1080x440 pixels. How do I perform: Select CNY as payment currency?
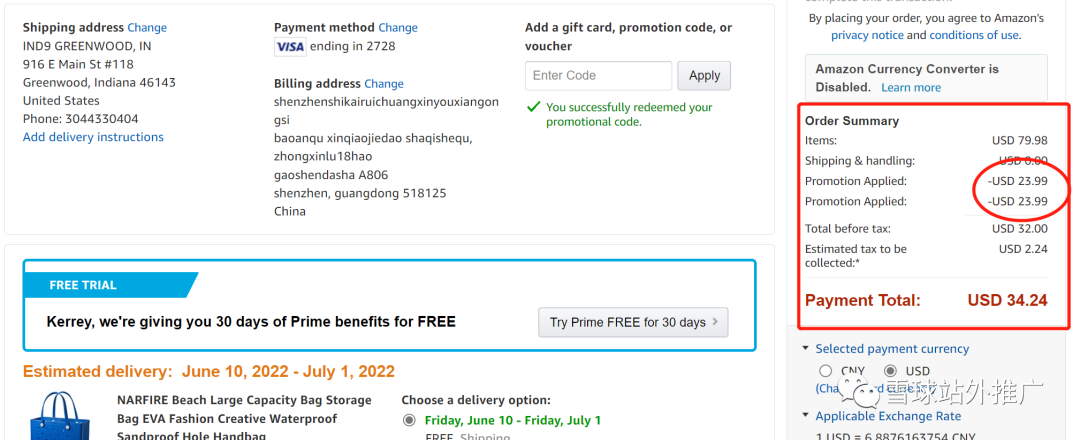point(825,371)
